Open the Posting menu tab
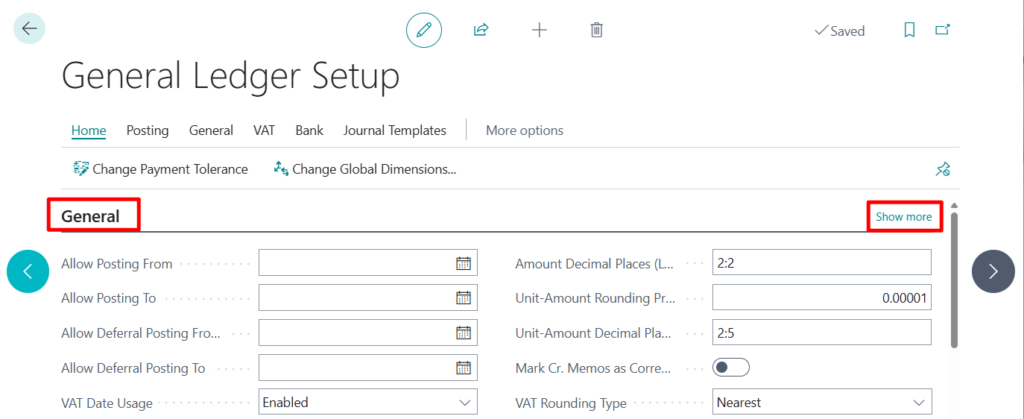Viewport: 1024px width, 419px height. coord(147,130)
